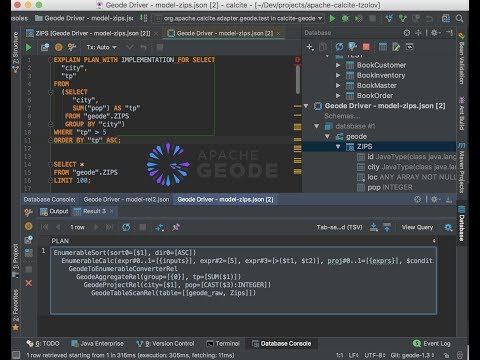Collapse the geode schema node
The width and height of the screenshot is (480, 360).
[x=327, y=136]
